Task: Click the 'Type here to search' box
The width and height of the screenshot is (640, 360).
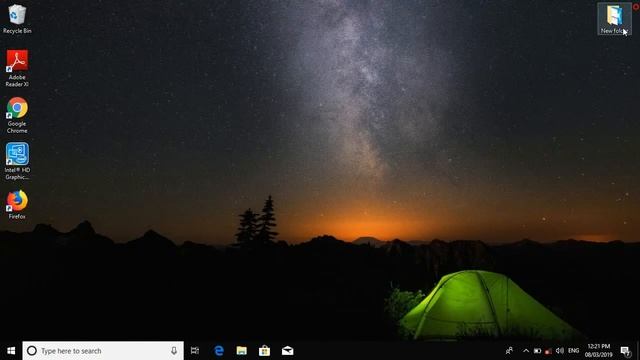Action: click(x=103, y=351)
